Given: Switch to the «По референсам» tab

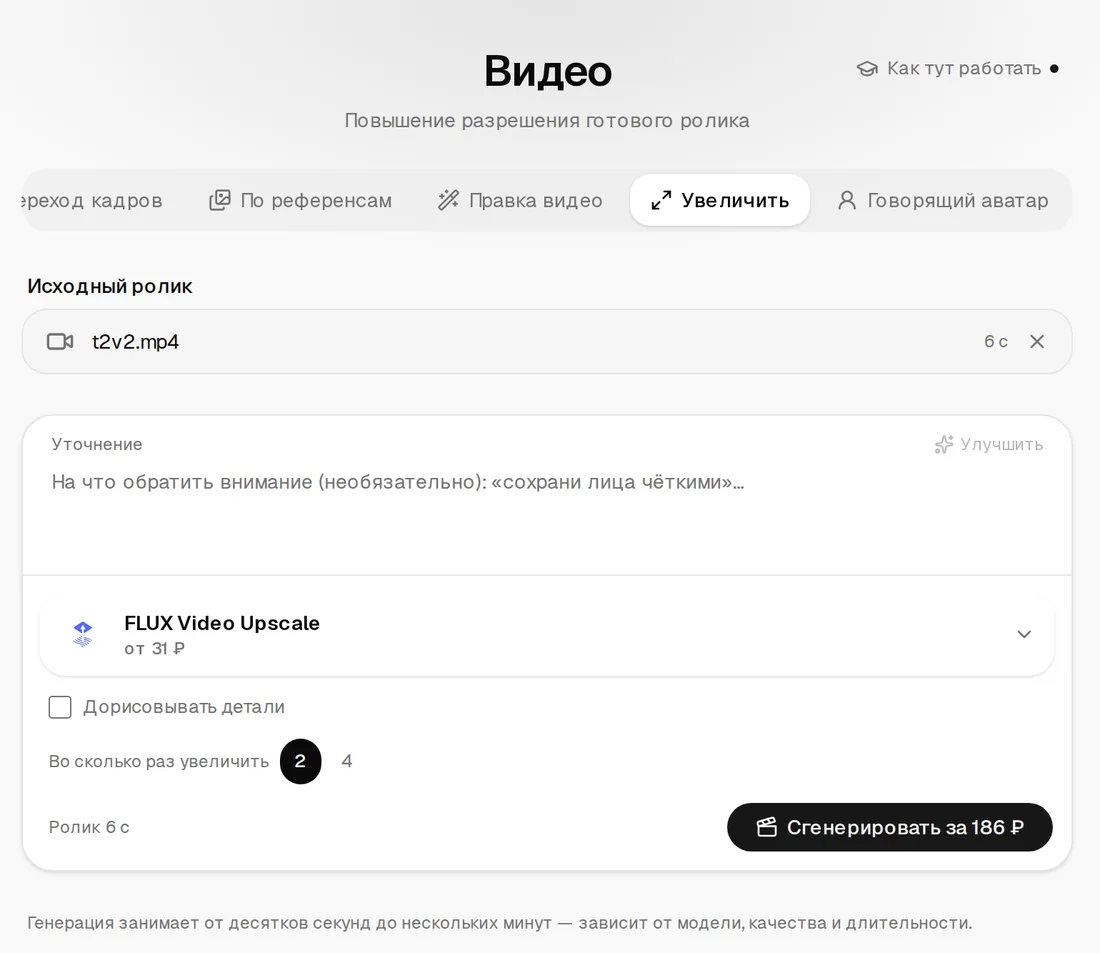Looking at the screenshot, I should pyautogui.click(x=300, y=200).
